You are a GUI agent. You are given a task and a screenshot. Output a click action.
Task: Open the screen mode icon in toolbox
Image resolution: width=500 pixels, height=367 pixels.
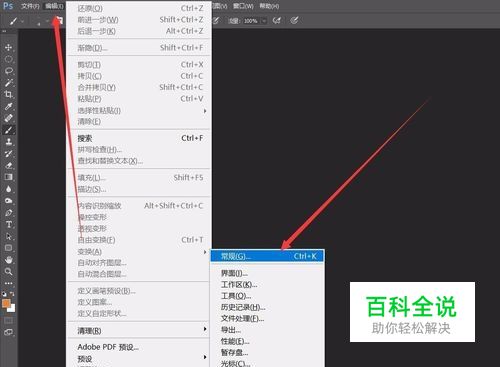click(9, 332)
